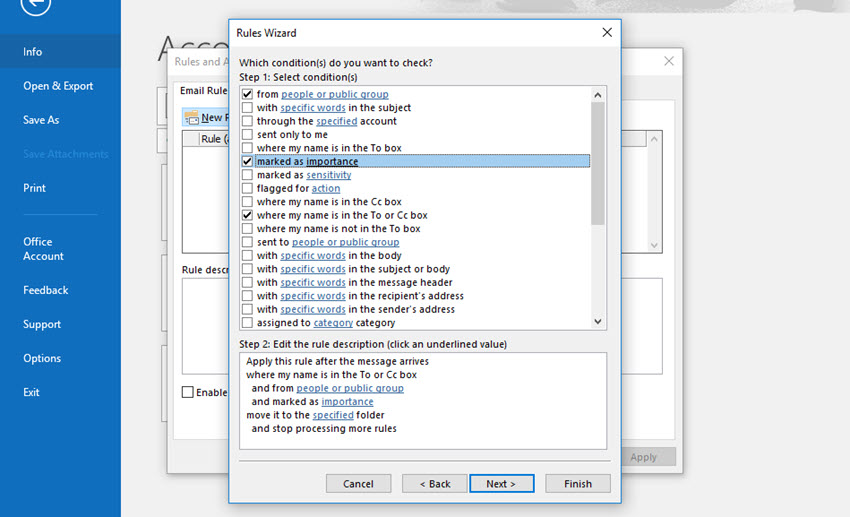The height and width of the screenshot is (517, 850).
Task: Close the Rules and Alerts window
Action: pyautogui.click(x=669, y=61)
